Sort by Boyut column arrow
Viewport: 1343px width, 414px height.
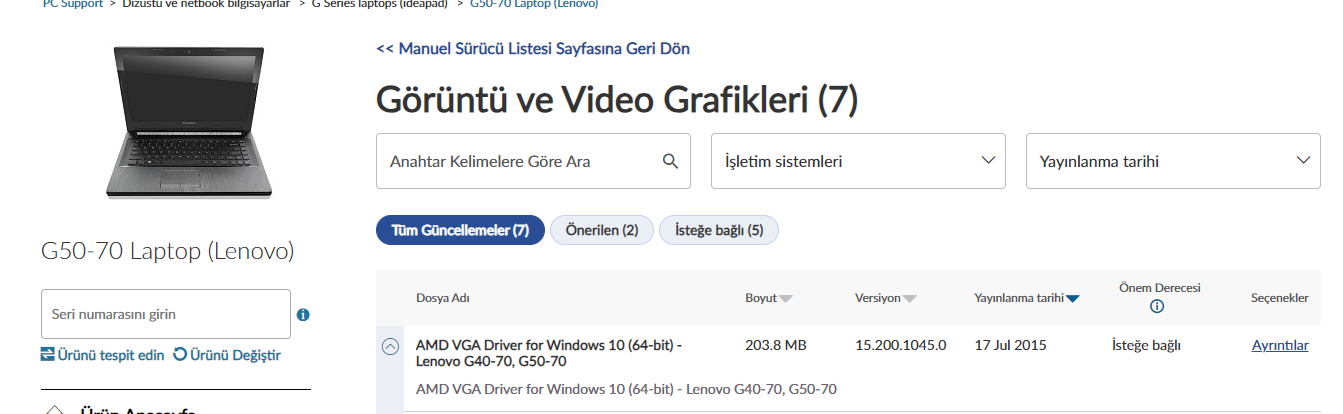click(x=786, y=299)
